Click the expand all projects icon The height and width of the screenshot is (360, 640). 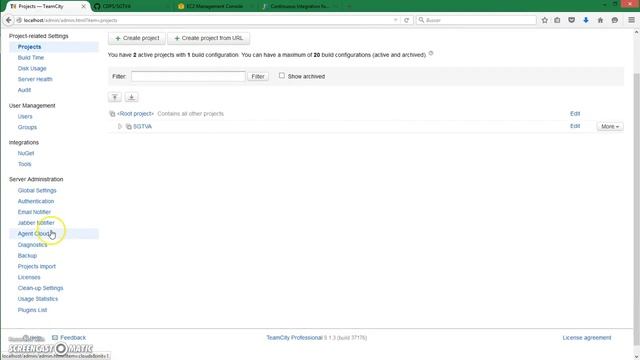point(131,97)
